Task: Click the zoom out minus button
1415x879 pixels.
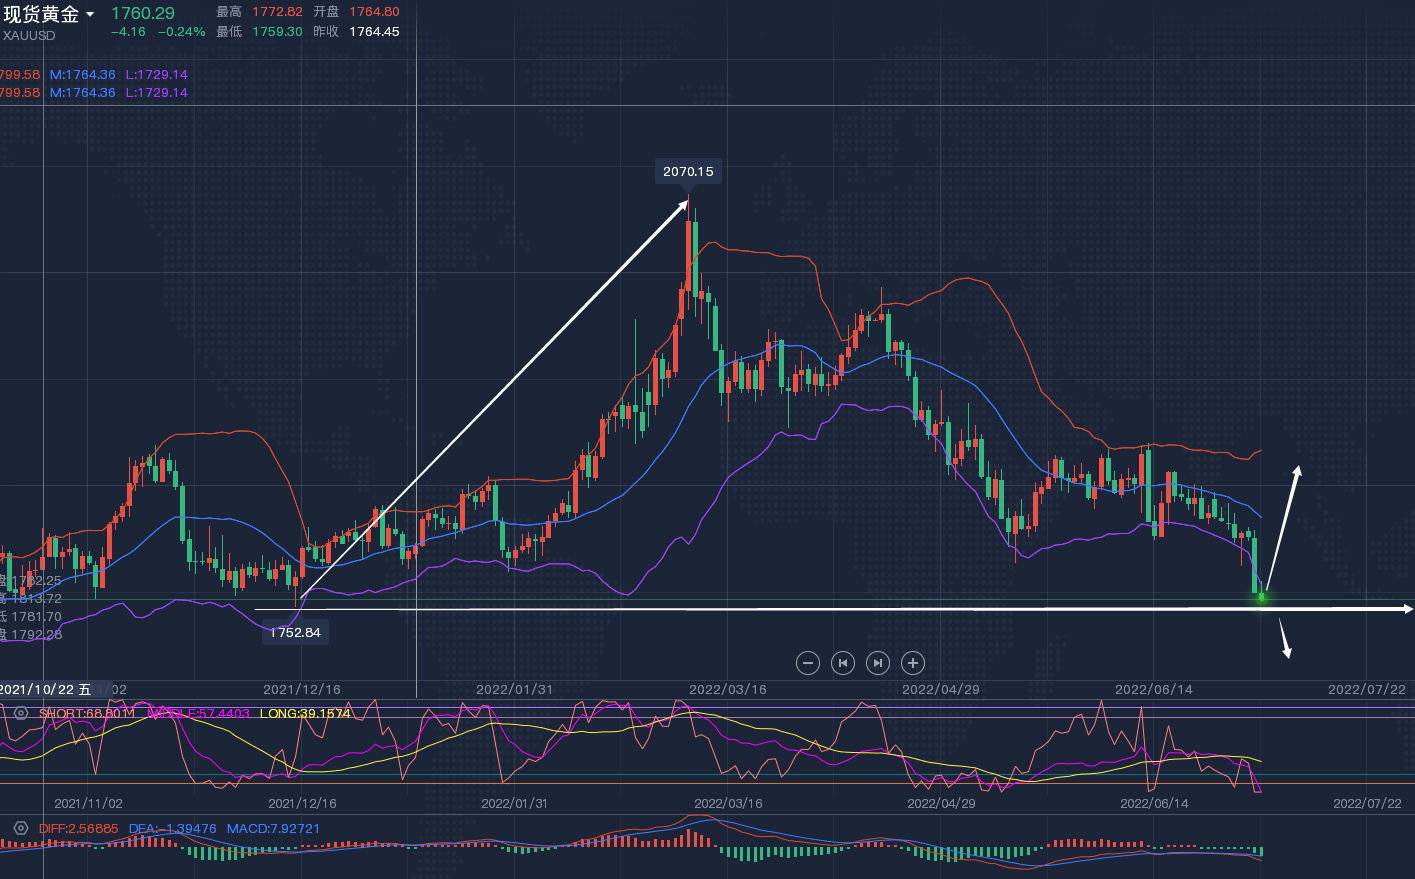Action: pyautogui.click(x=808, y=663)
